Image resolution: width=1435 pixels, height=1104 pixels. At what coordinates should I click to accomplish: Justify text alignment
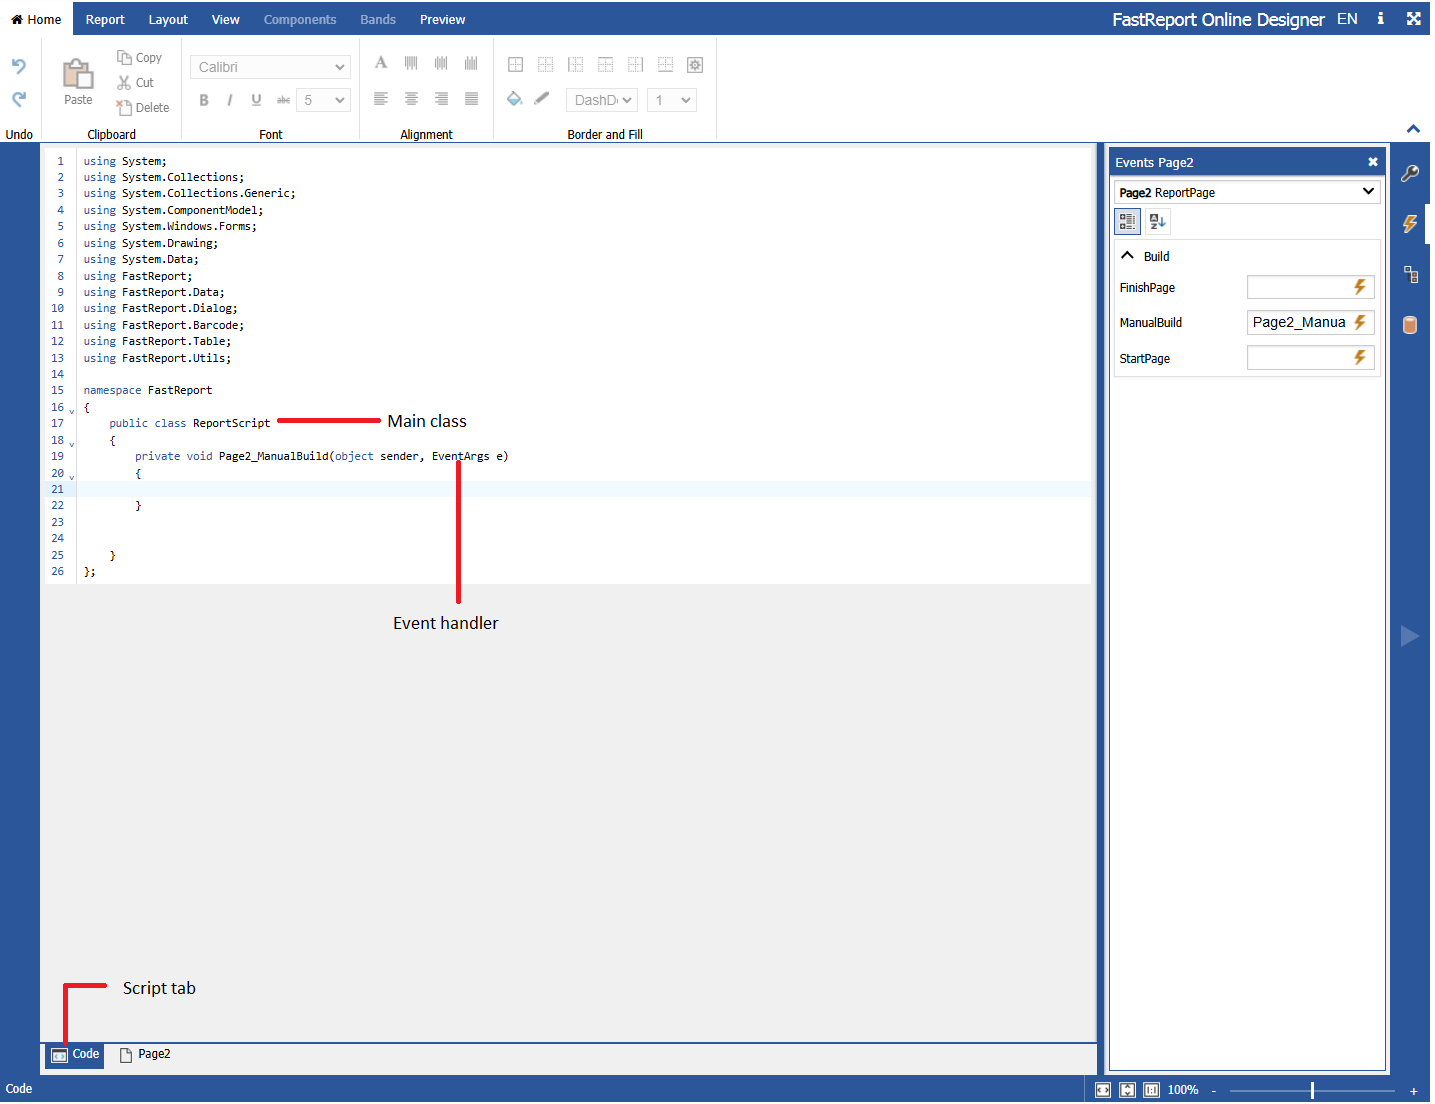point(471,99)
